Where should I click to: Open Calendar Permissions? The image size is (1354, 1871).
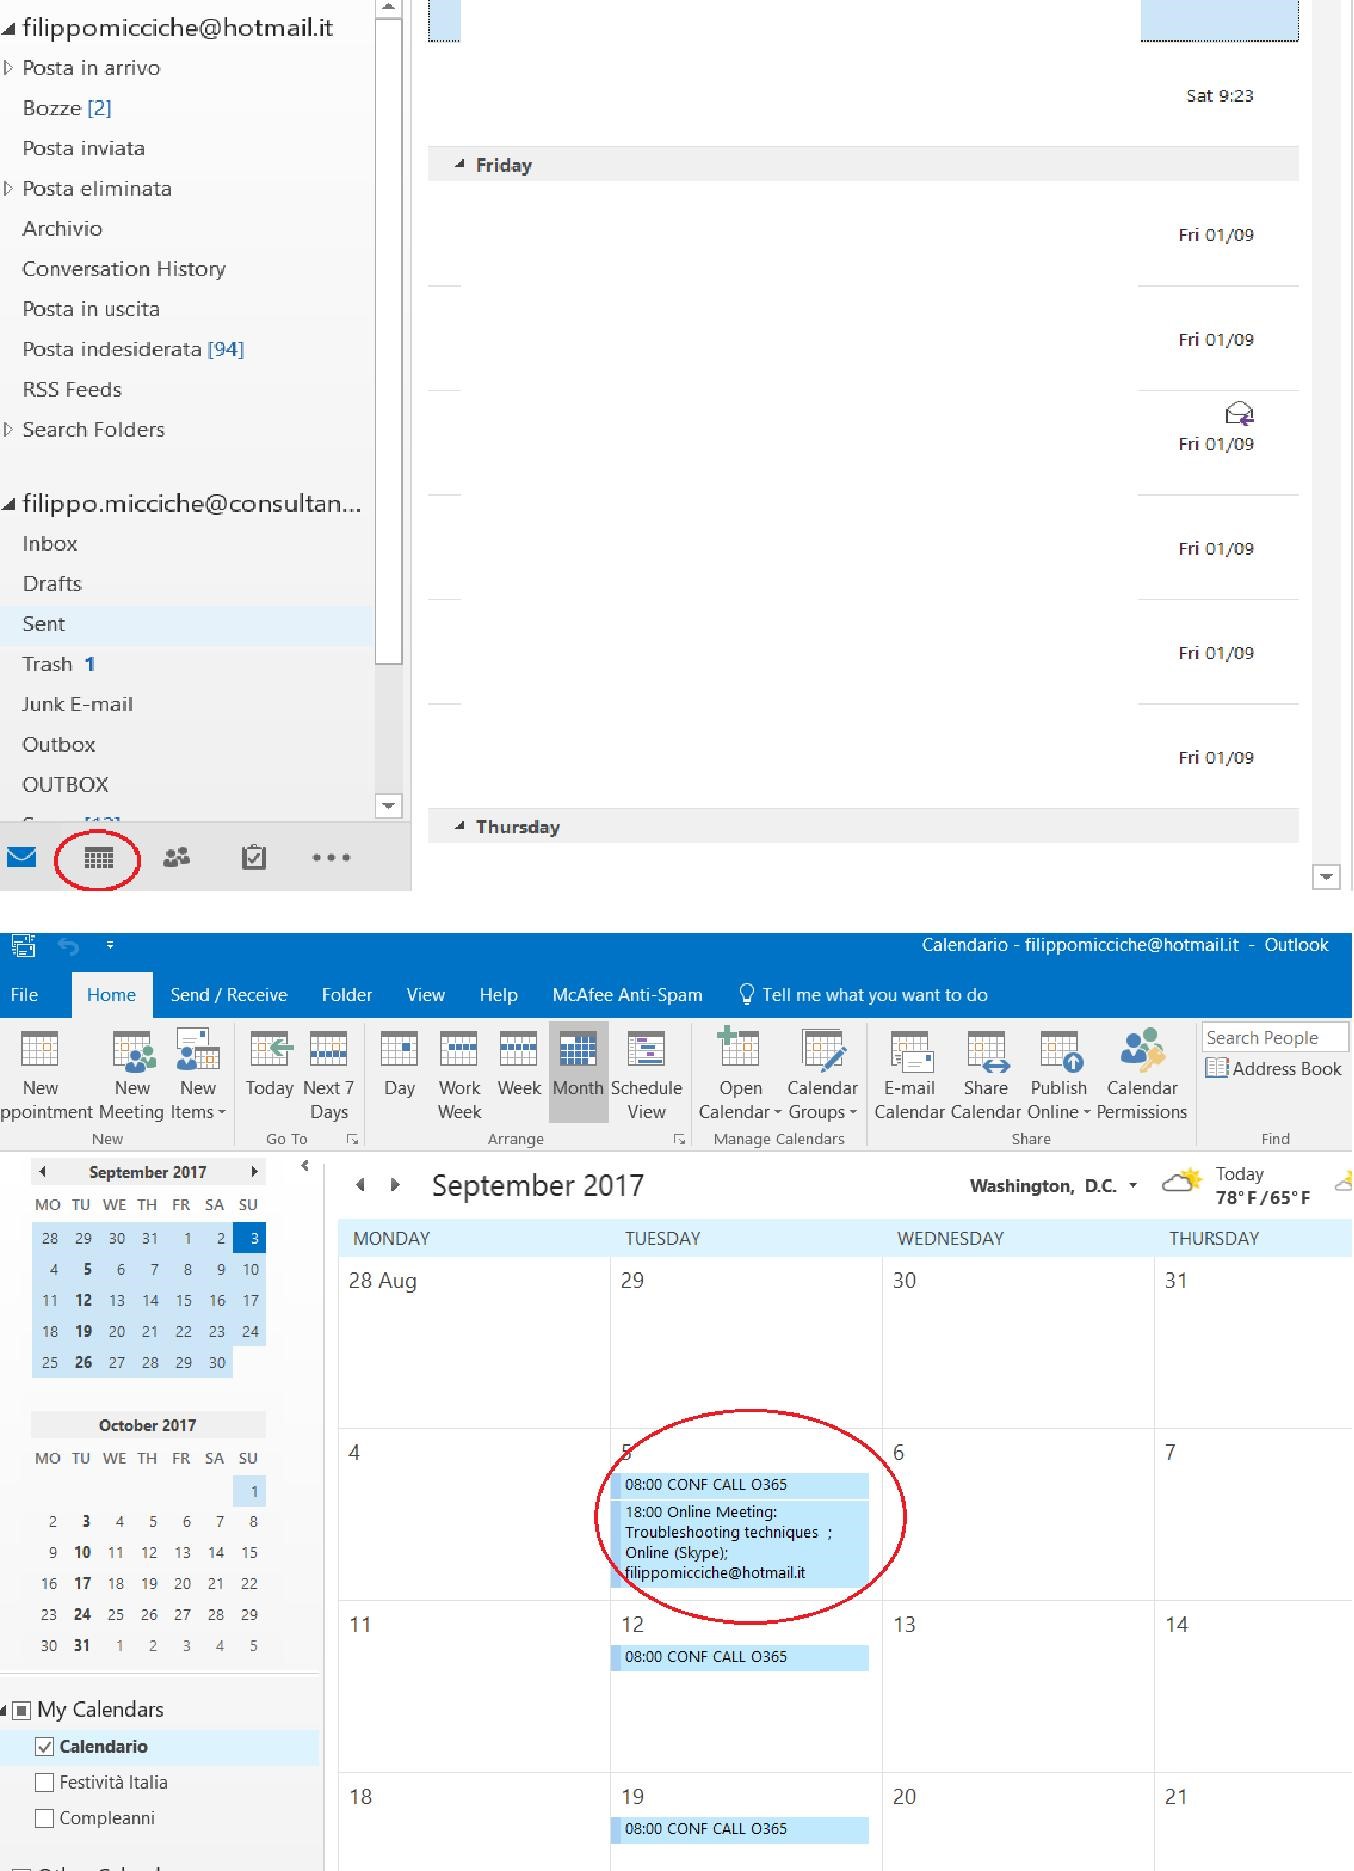click(1142, 1074)
